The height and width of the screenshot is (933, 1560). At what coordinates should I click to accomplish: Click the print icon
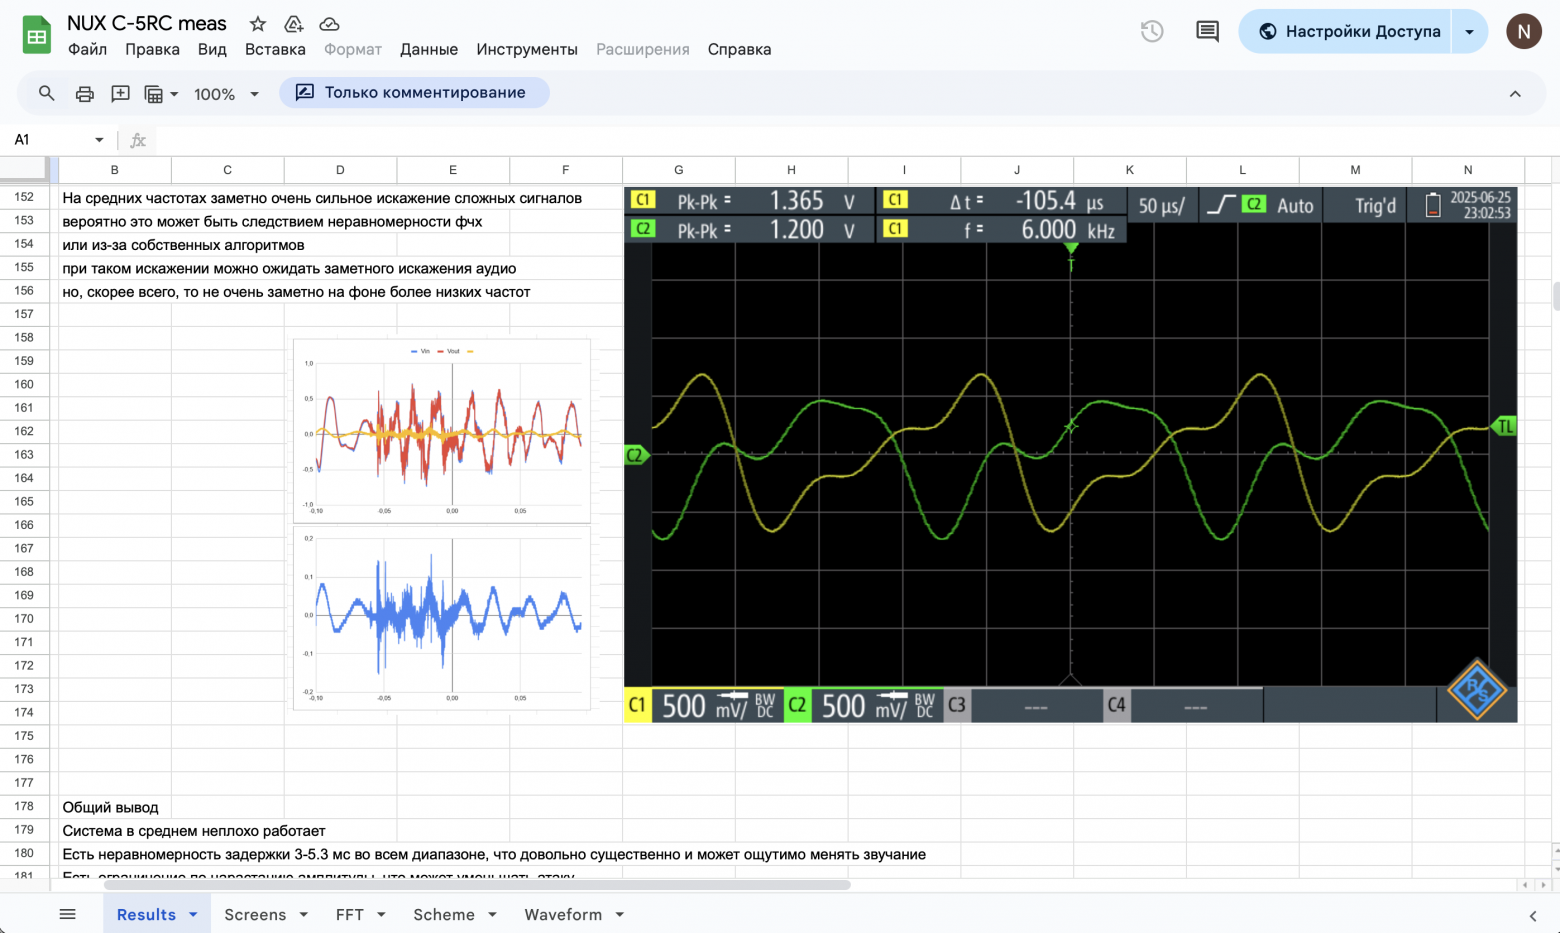coord(85,93)
